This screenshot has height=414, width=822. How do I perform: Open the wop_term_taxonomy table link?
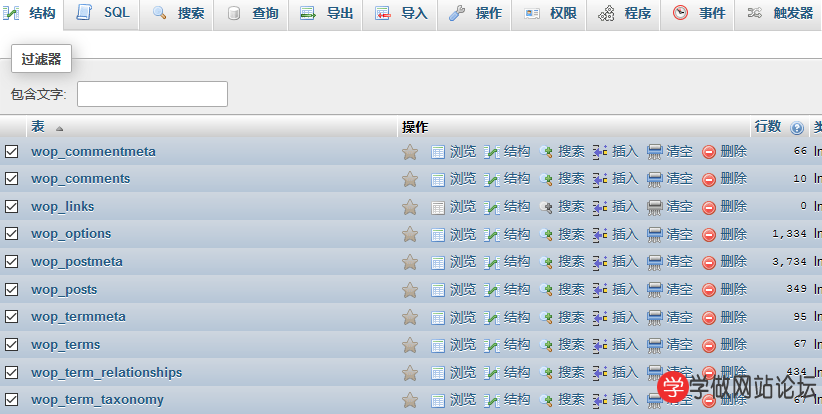coord(97,400)
